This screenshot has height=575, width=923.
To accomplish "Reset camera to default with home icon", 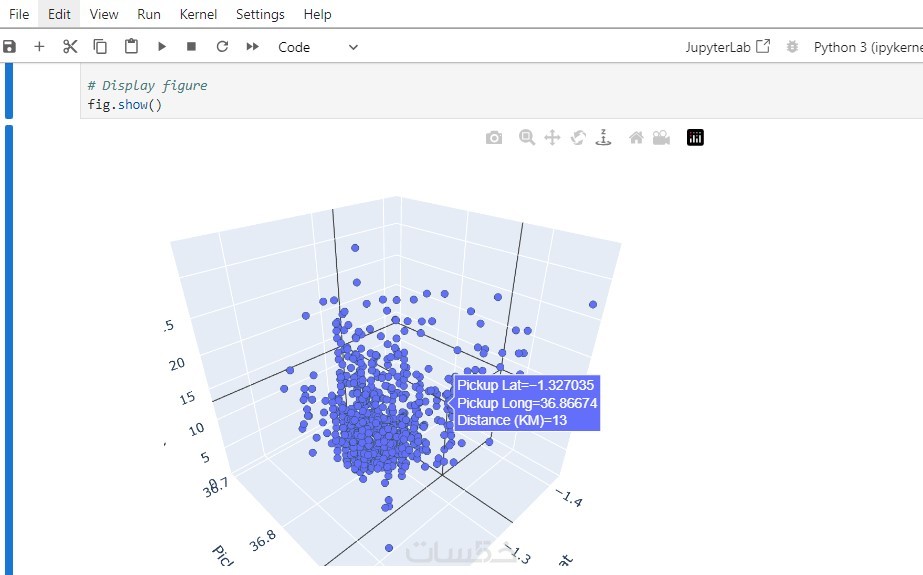I will click(x=636, y=138).
